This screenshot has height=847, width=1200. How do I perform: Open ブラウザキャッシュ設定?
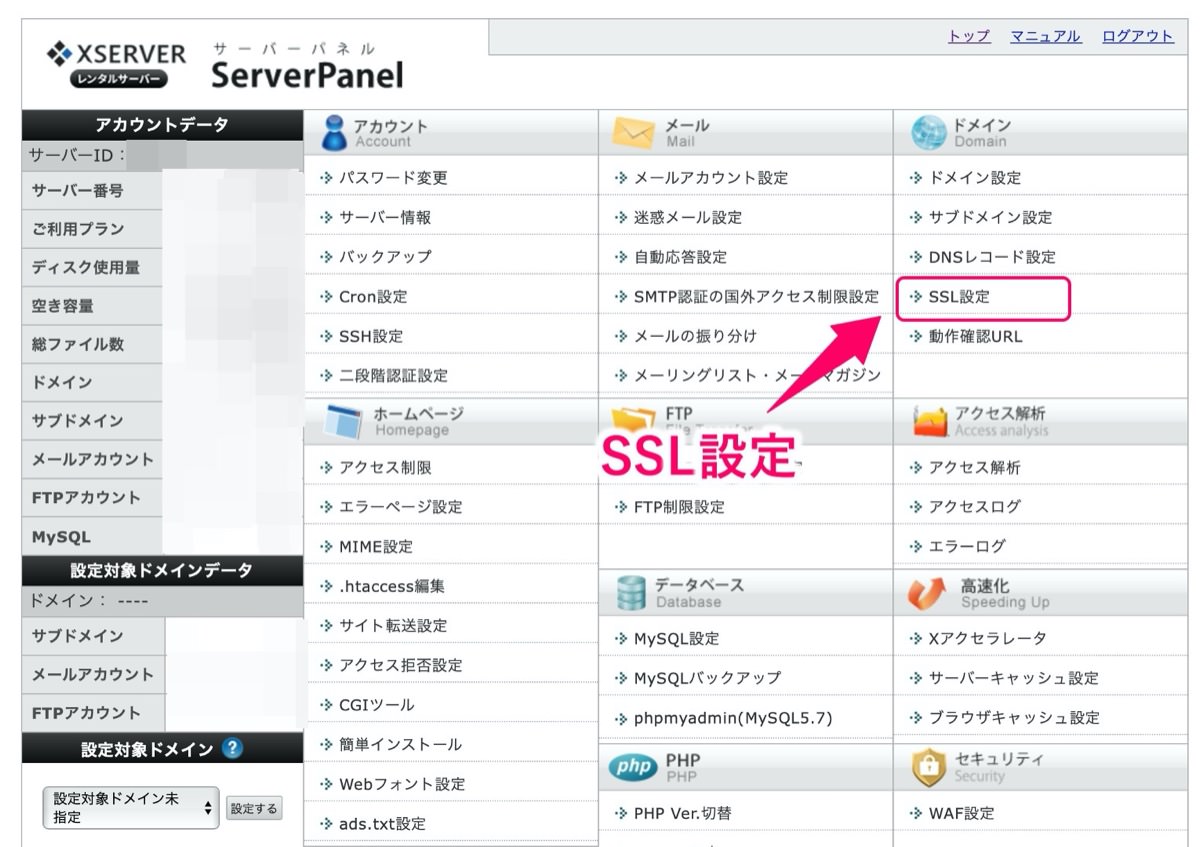pos(1013,718)
